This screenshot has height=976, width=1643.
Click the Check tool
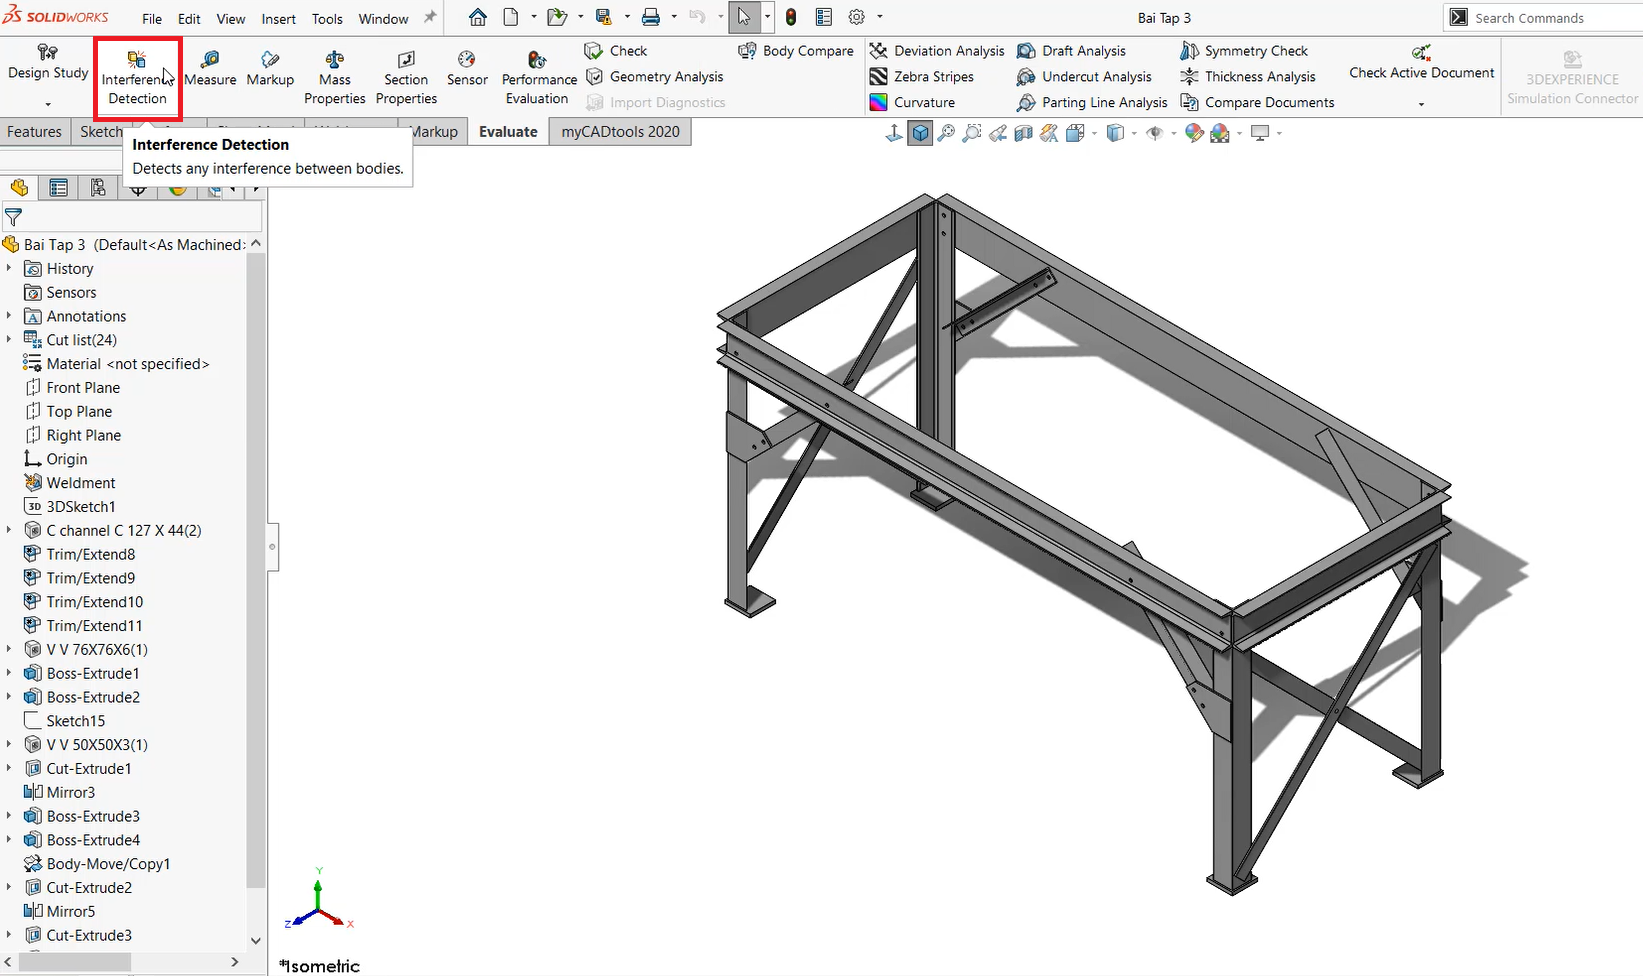pyautogui.click(x=617, y=51)
